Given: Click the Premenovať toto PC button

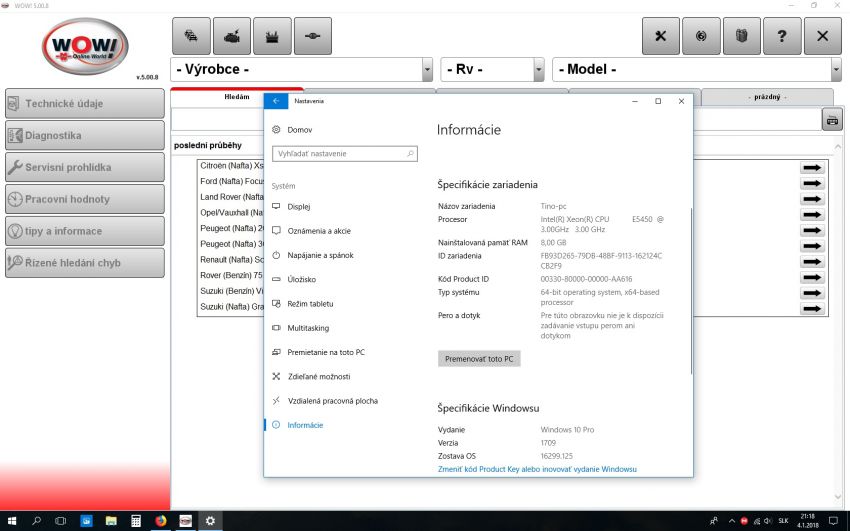Looking at the screenshot, I should (x=479, y=358).
